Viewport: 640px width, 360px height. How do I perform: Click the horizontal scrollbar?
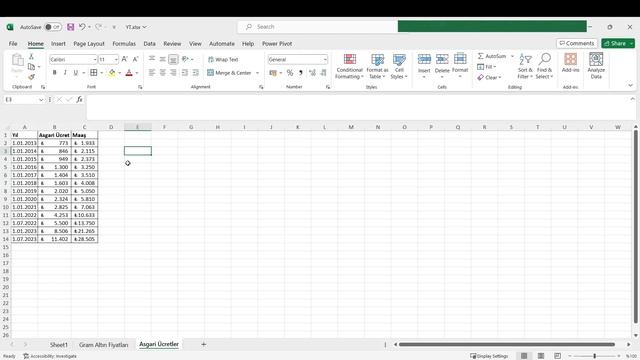coord(507,344)
